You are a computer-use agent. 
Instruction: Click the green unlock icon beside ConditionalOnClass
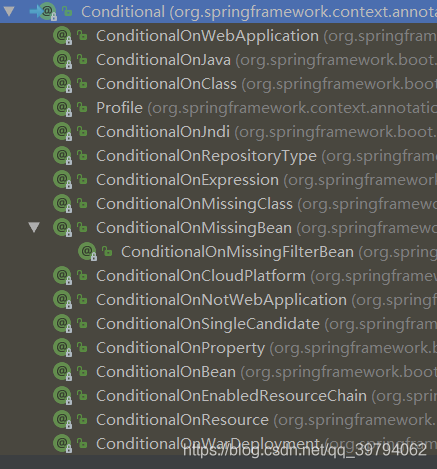(x=82, y=83)
